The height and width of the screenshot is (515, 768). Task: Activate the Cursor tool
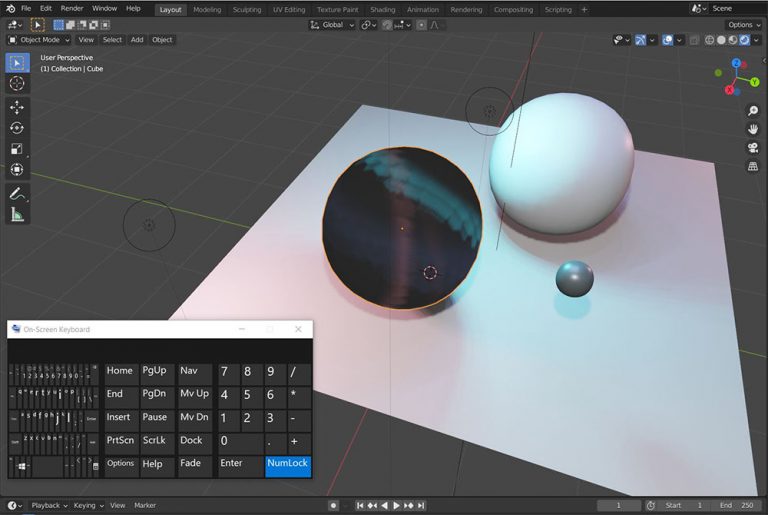(17, 83)
